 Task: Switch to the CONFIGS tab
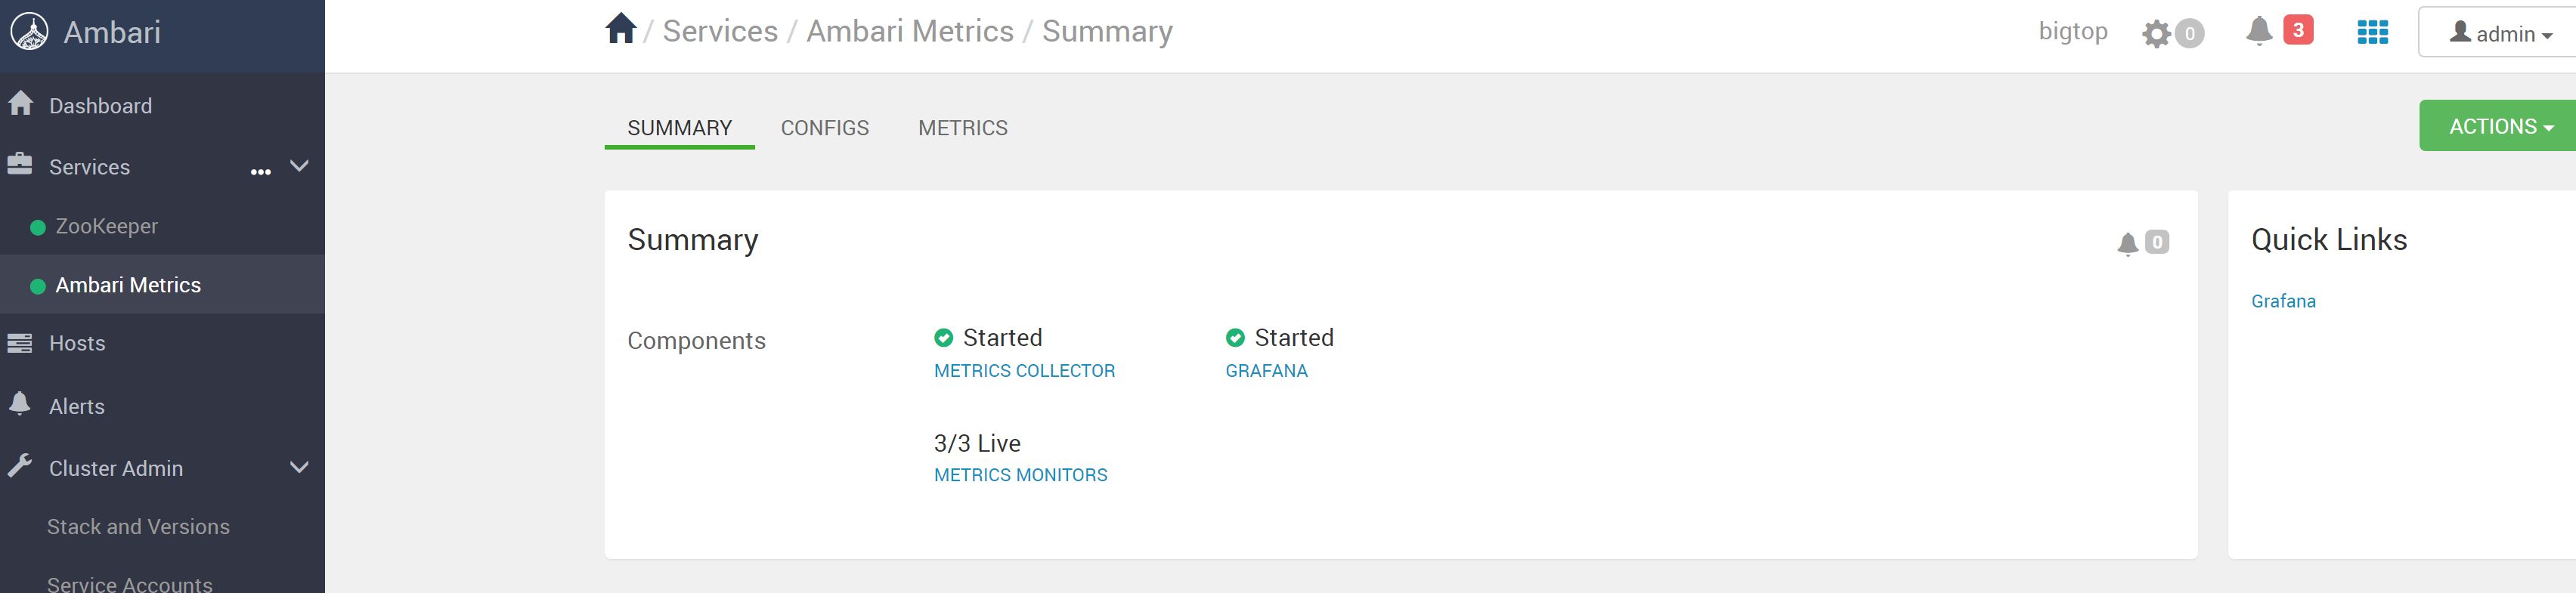coord(824,128)
